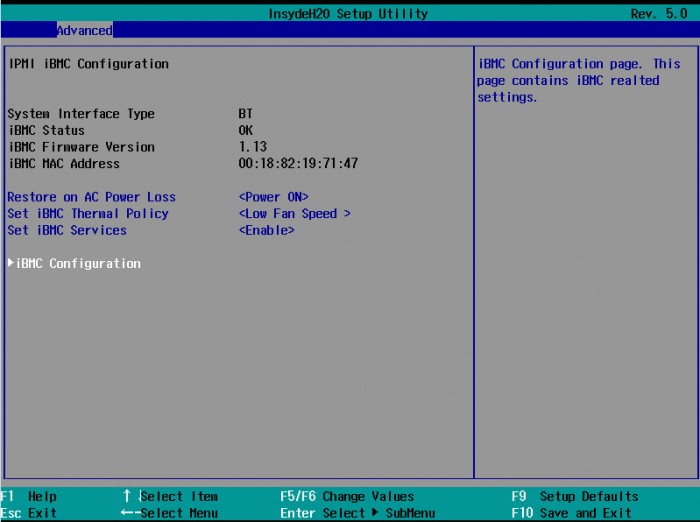Screen dimensions: 700x522
Task: Toggle the iBMC Services <Enable> value
Action: [266, 230]
